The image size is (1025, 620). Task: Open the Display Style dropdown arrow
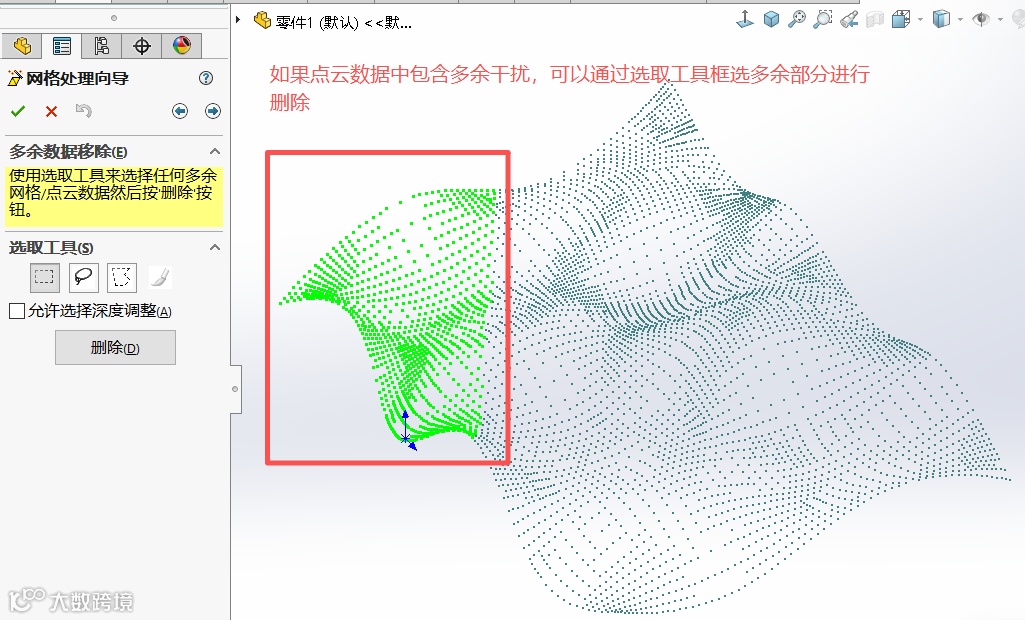click(960, 20)
